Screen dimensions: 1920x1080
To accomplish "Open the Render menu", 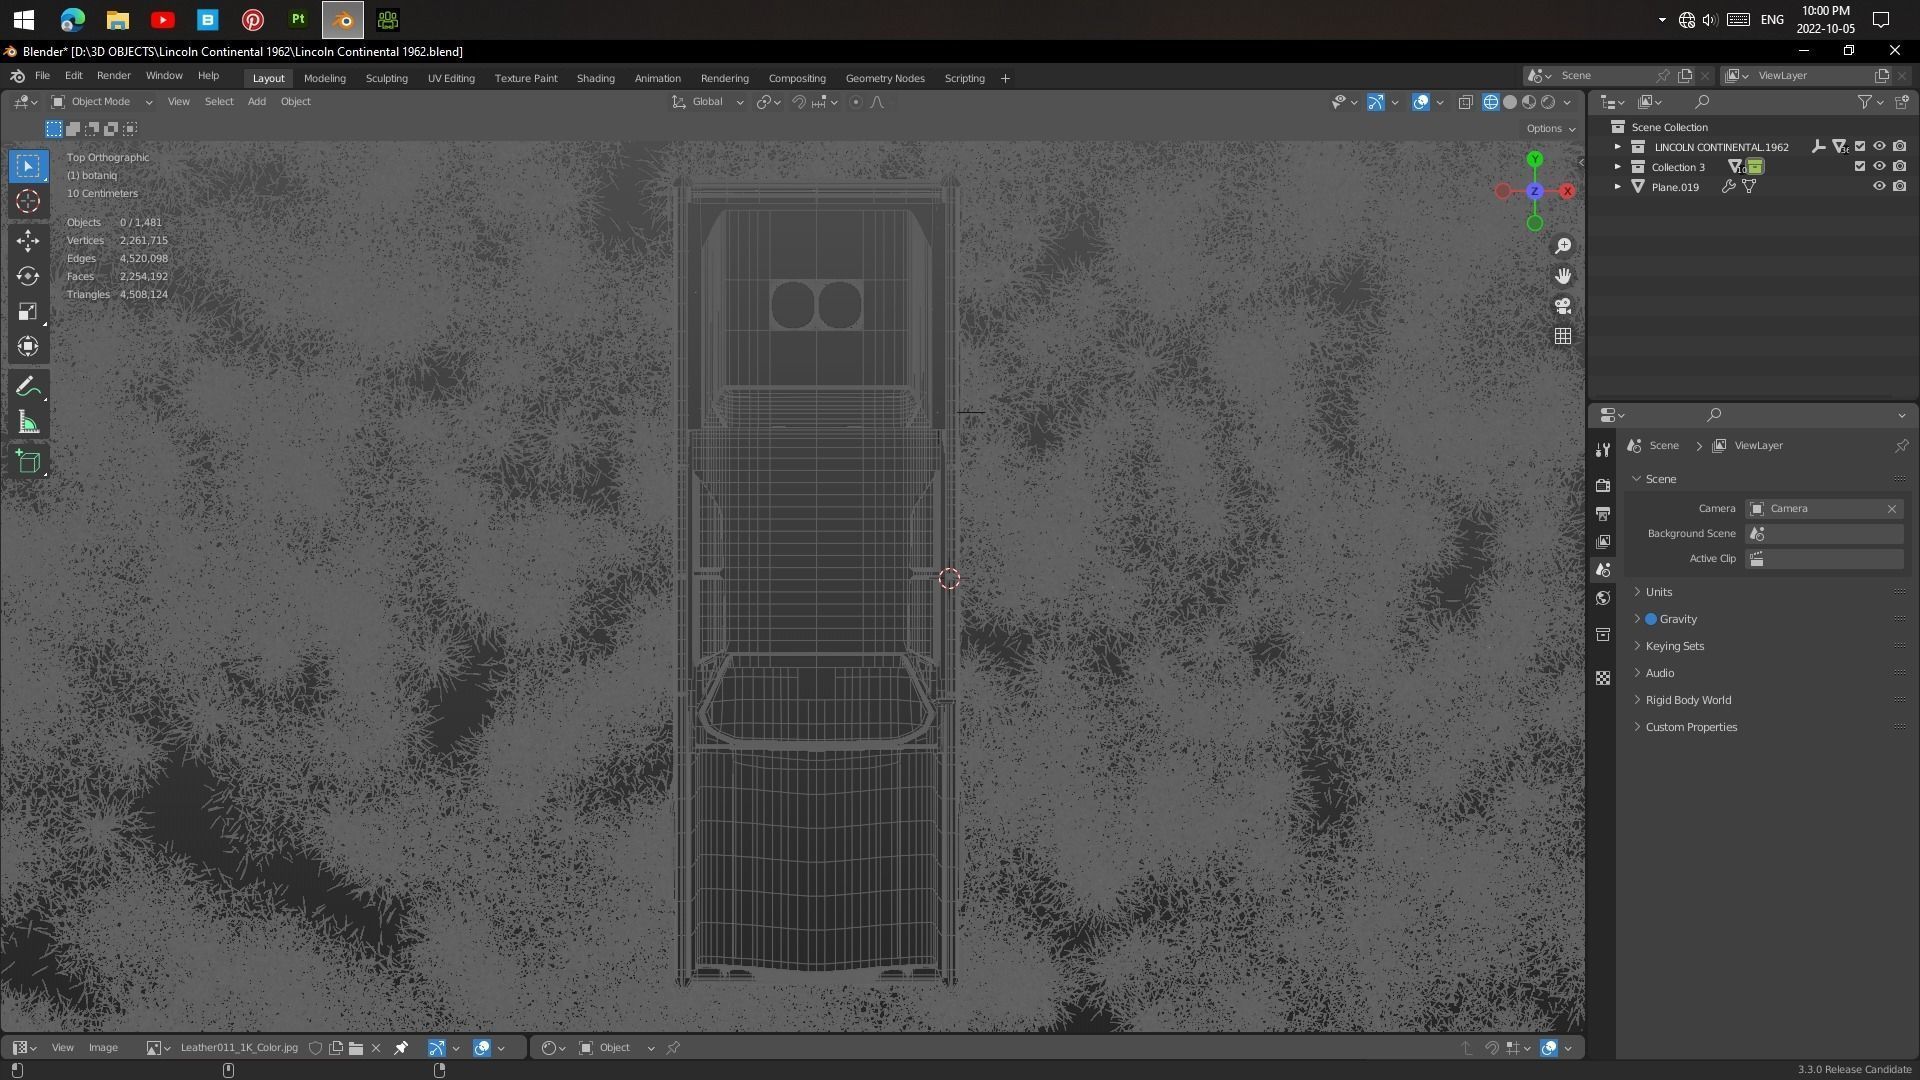I will [113, 76].
